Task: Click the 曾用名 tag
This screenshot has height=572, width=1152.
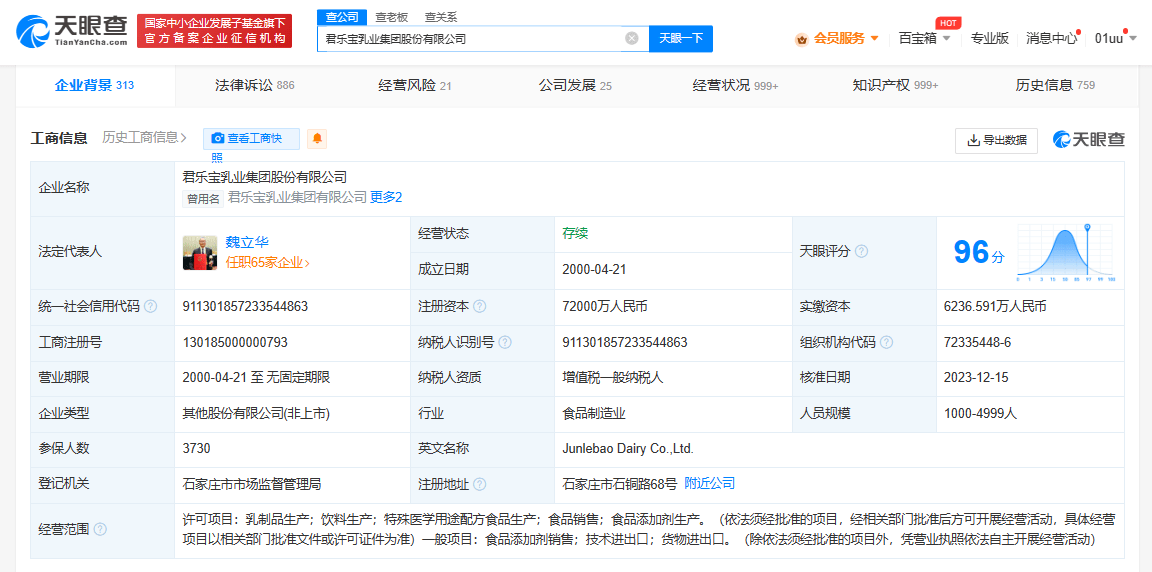Action: (x=204, y=198)
